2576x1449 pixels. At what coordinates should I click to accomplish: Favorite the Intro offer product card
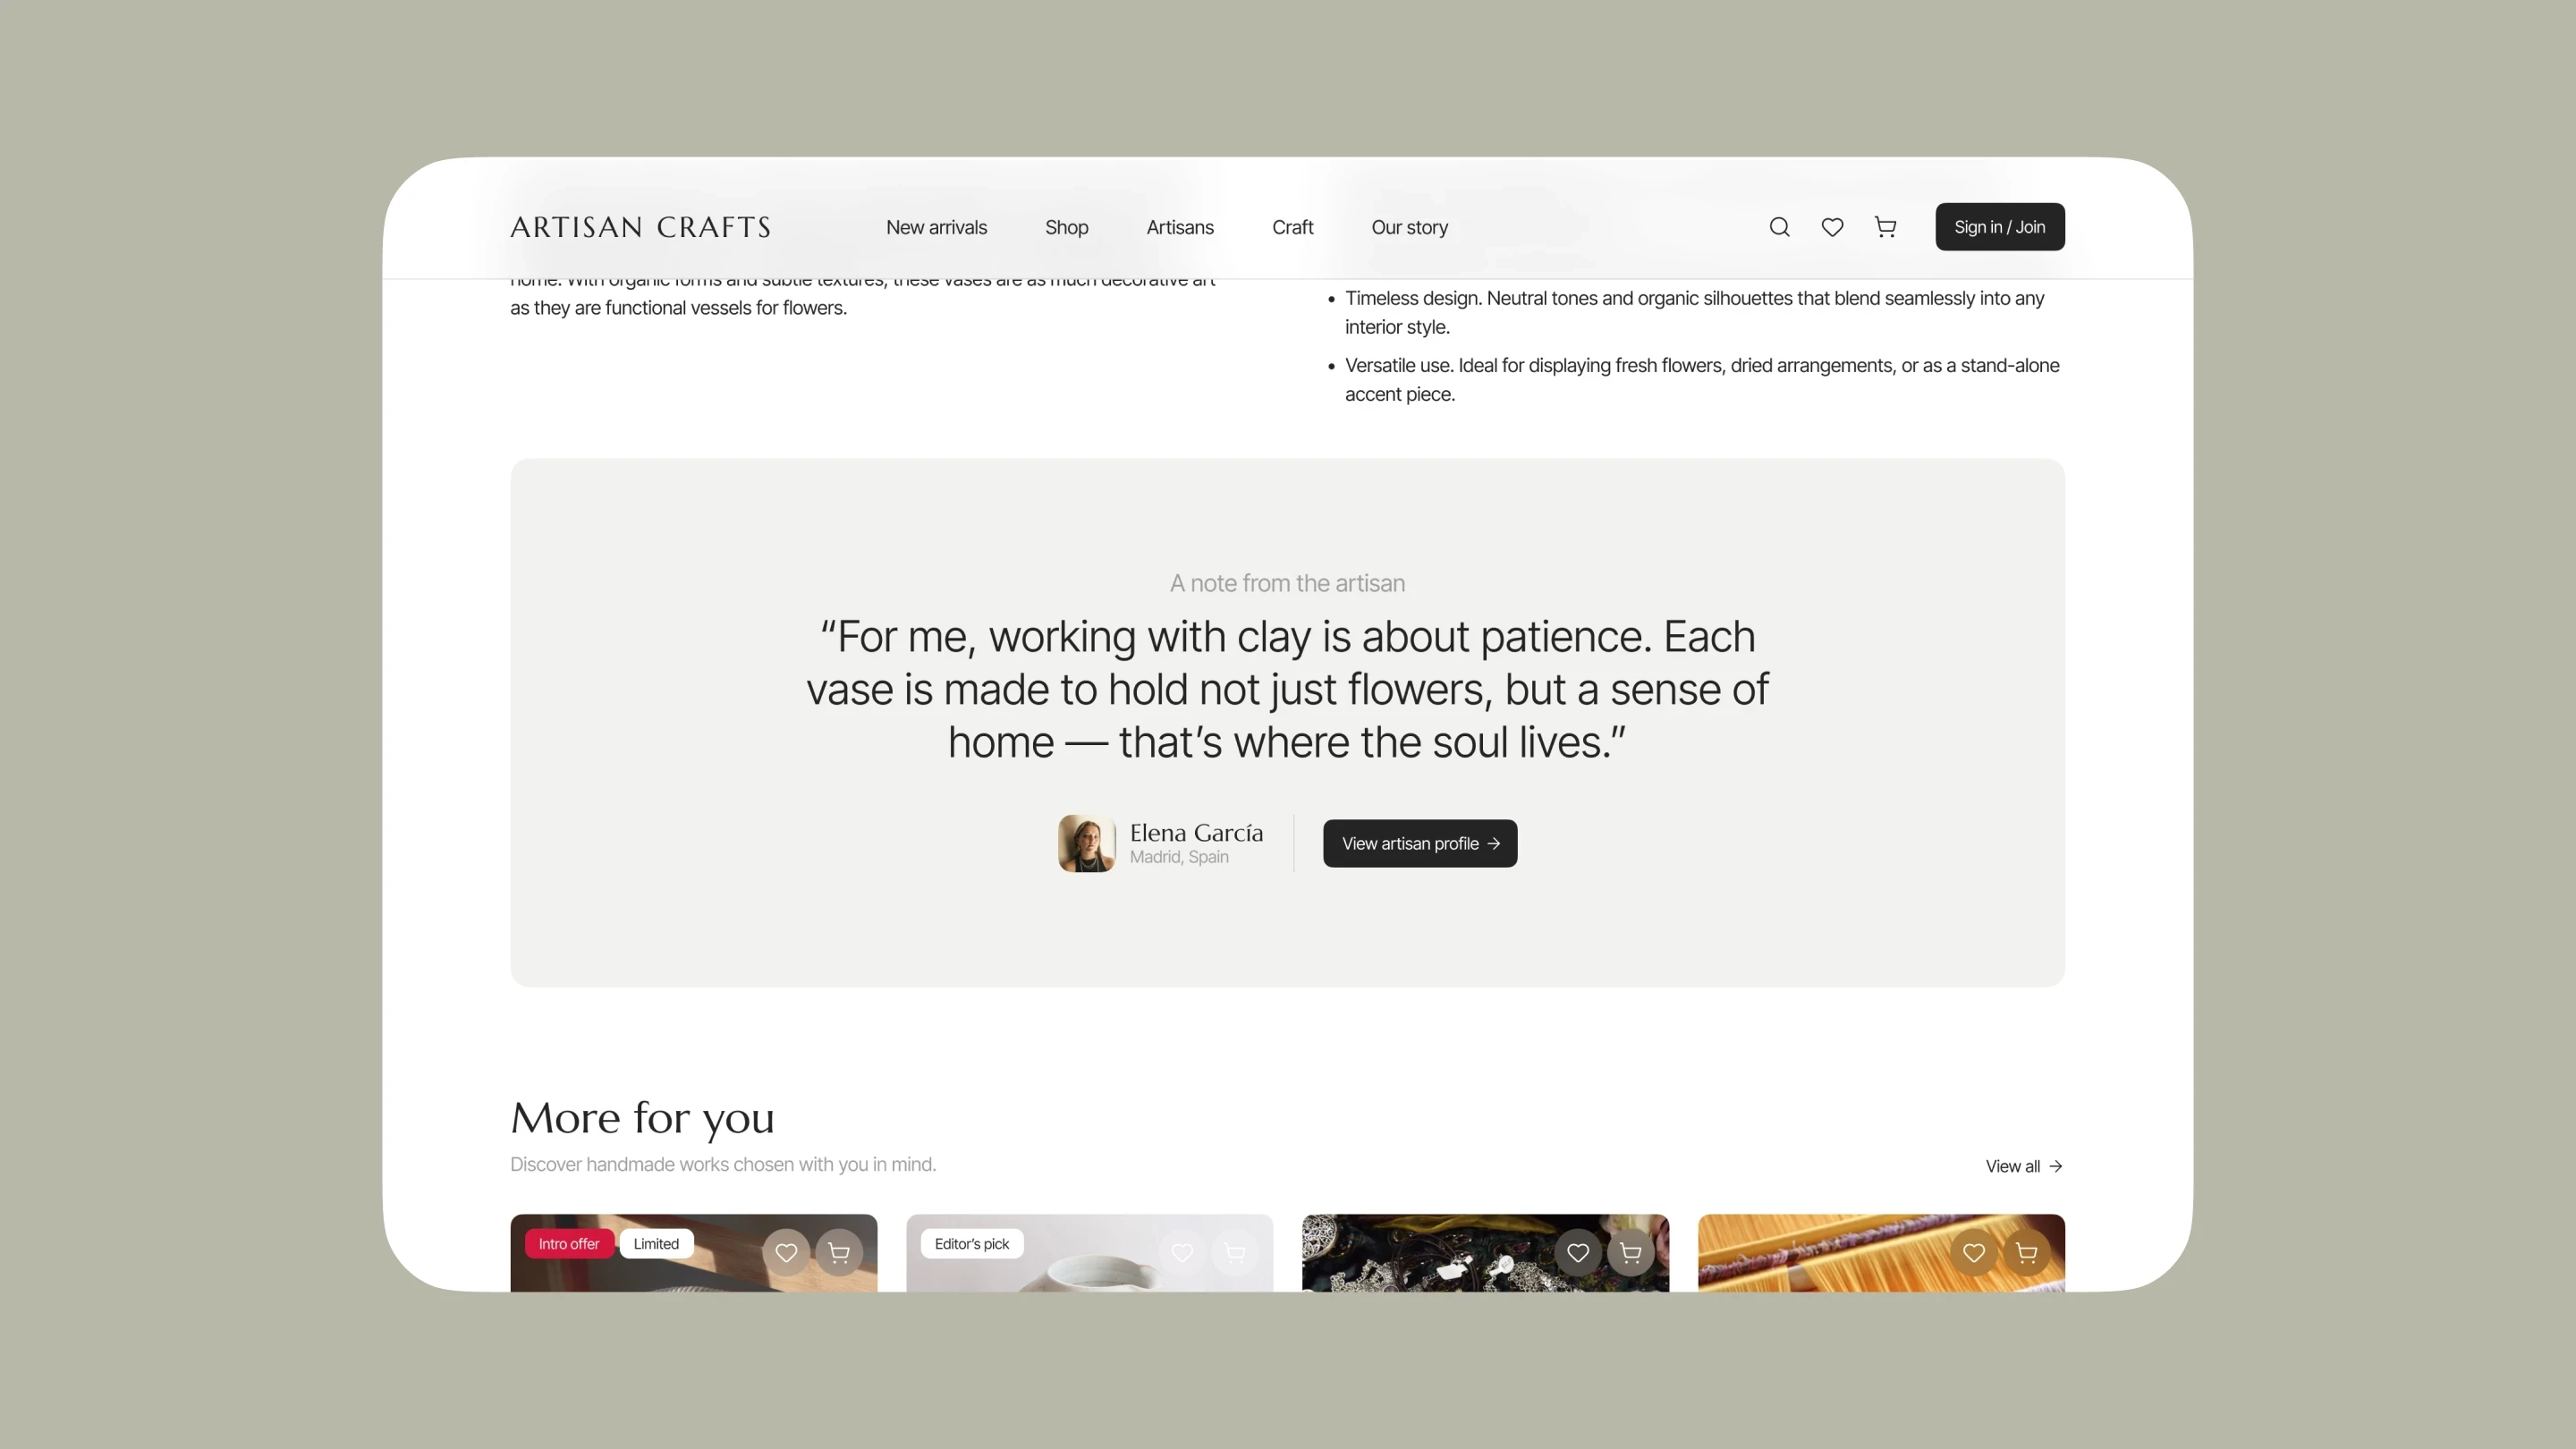tap(786, 1252)
